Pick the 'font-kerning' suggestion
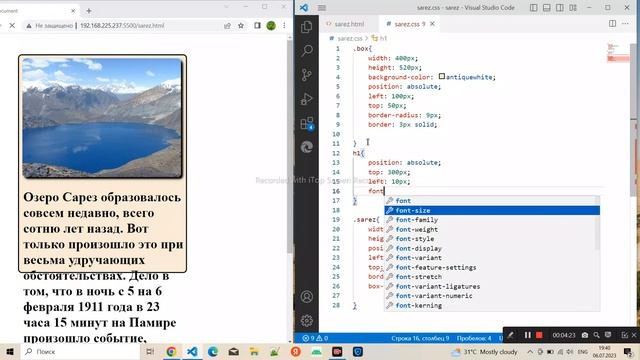Image resolution: width=640 pixels, height=360 pixels. point(492,305)
